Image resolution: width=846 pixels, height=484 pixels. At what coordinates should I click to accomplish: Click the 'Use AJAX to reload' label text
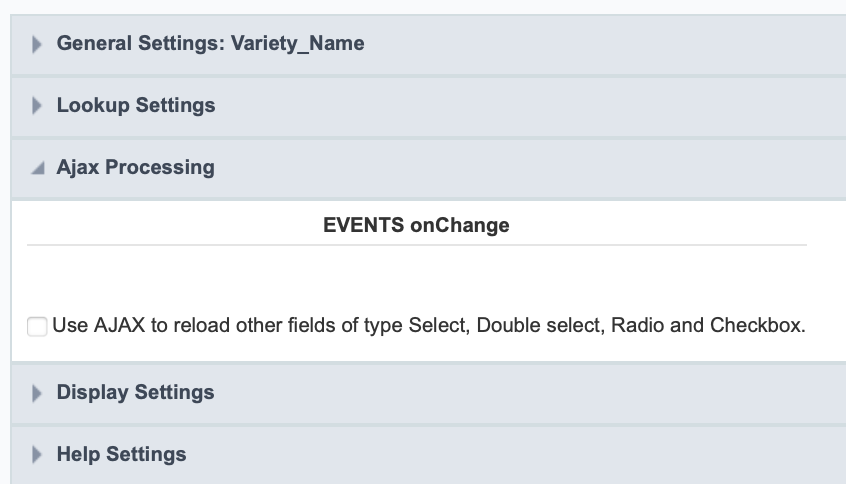(x=200, y=326)
